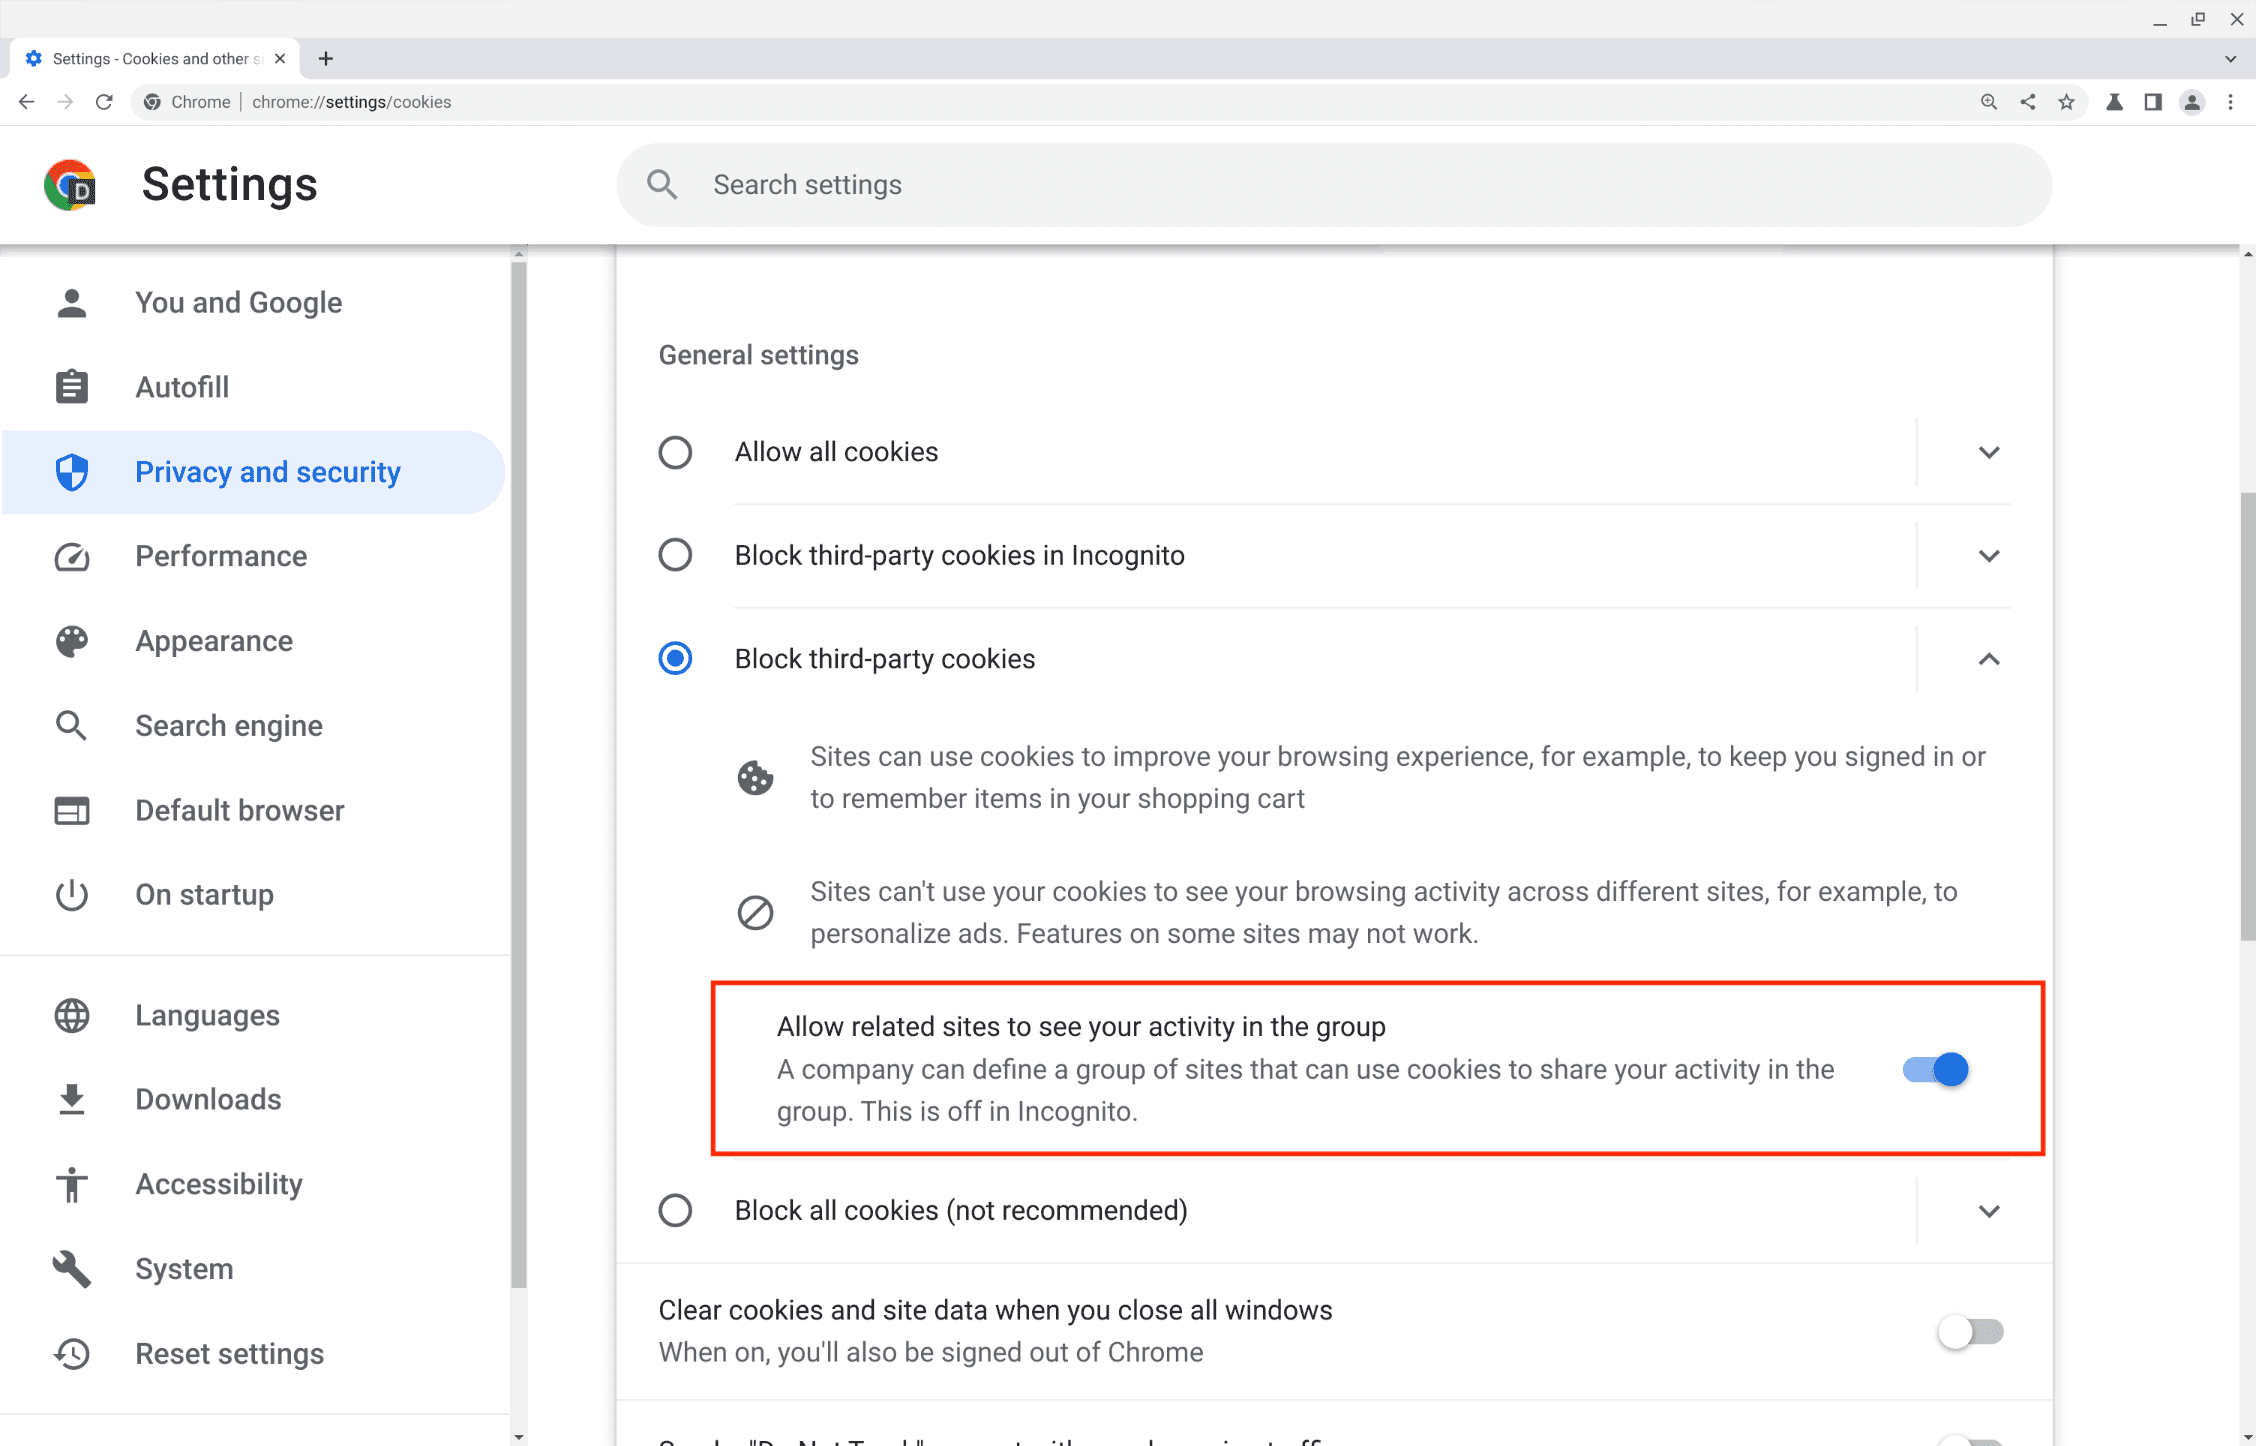Expand Block third-party cookies in Incognito details

1988,555
